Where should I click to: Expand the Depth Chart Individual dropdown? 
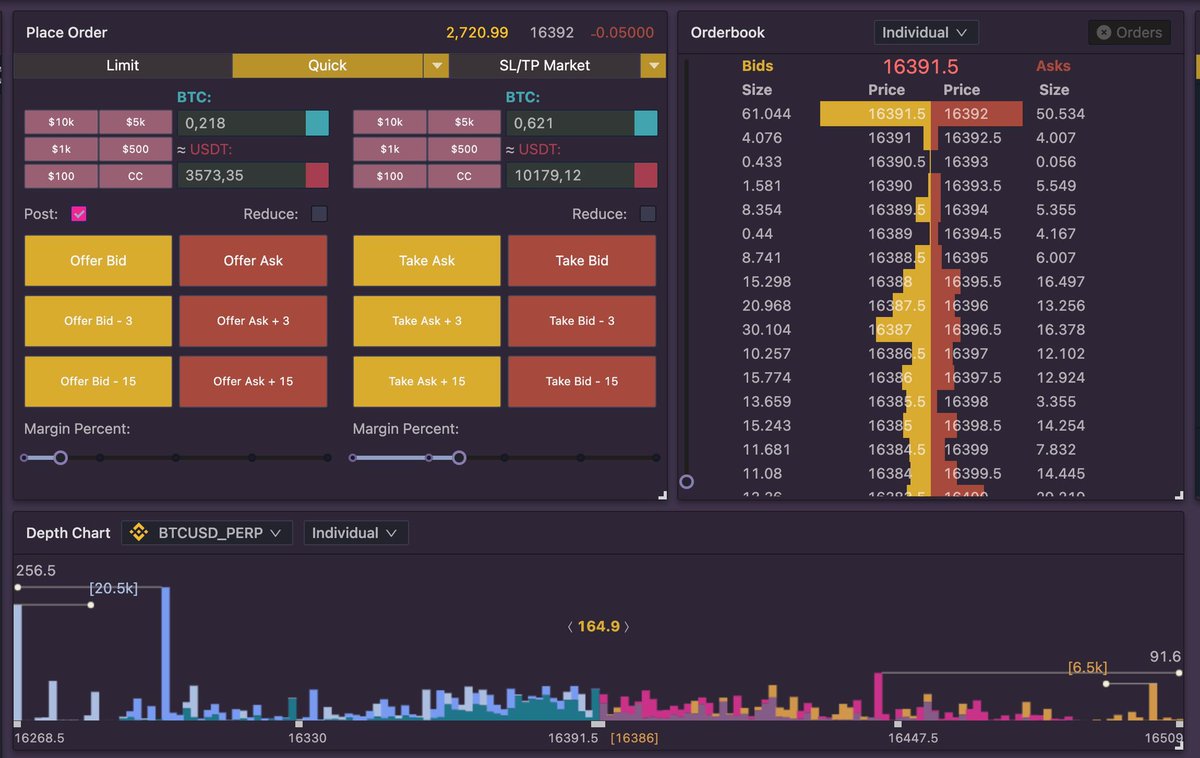[x=355, y=533]
